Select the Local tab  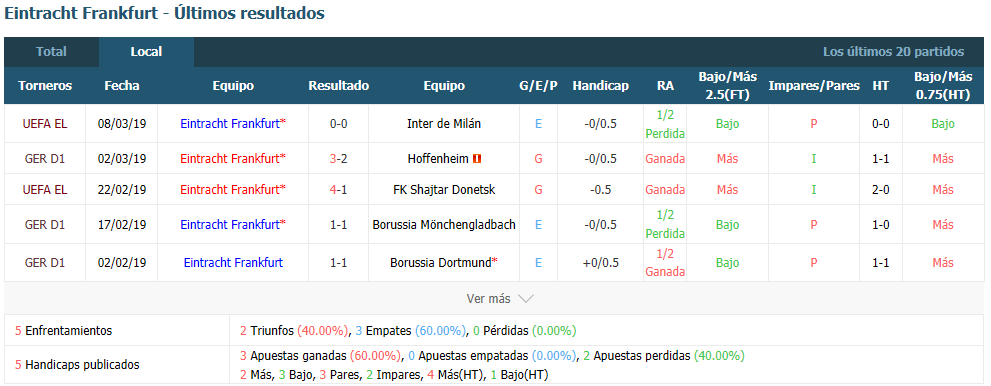point(147,52)
